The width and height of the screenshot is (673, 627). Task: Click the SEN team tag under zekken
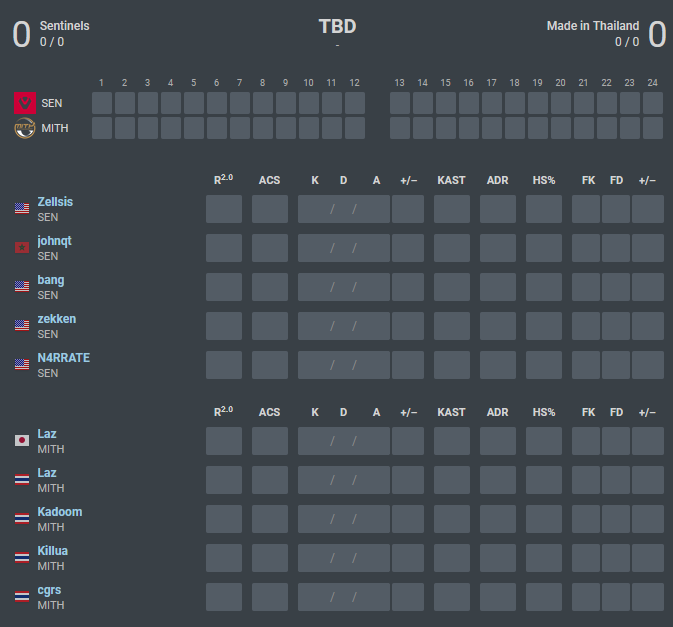coord(48,334)
